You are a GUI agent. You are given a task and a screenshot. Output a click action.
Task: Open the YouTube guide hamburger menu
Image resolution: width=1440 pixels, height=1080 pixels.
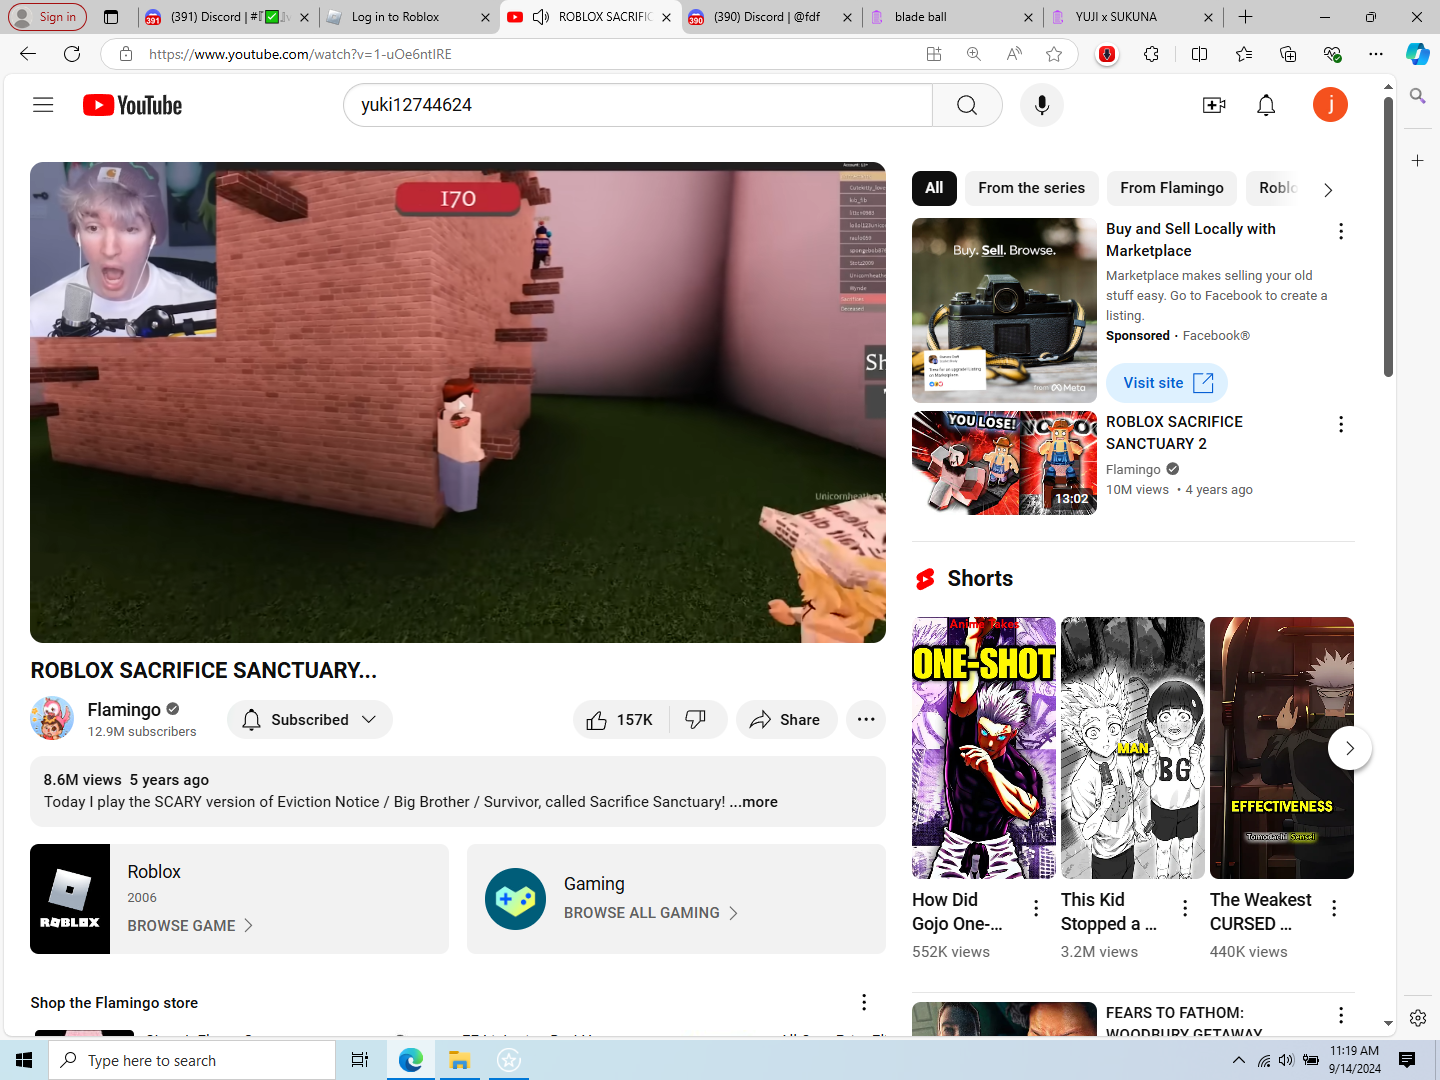tap(43, 105)
